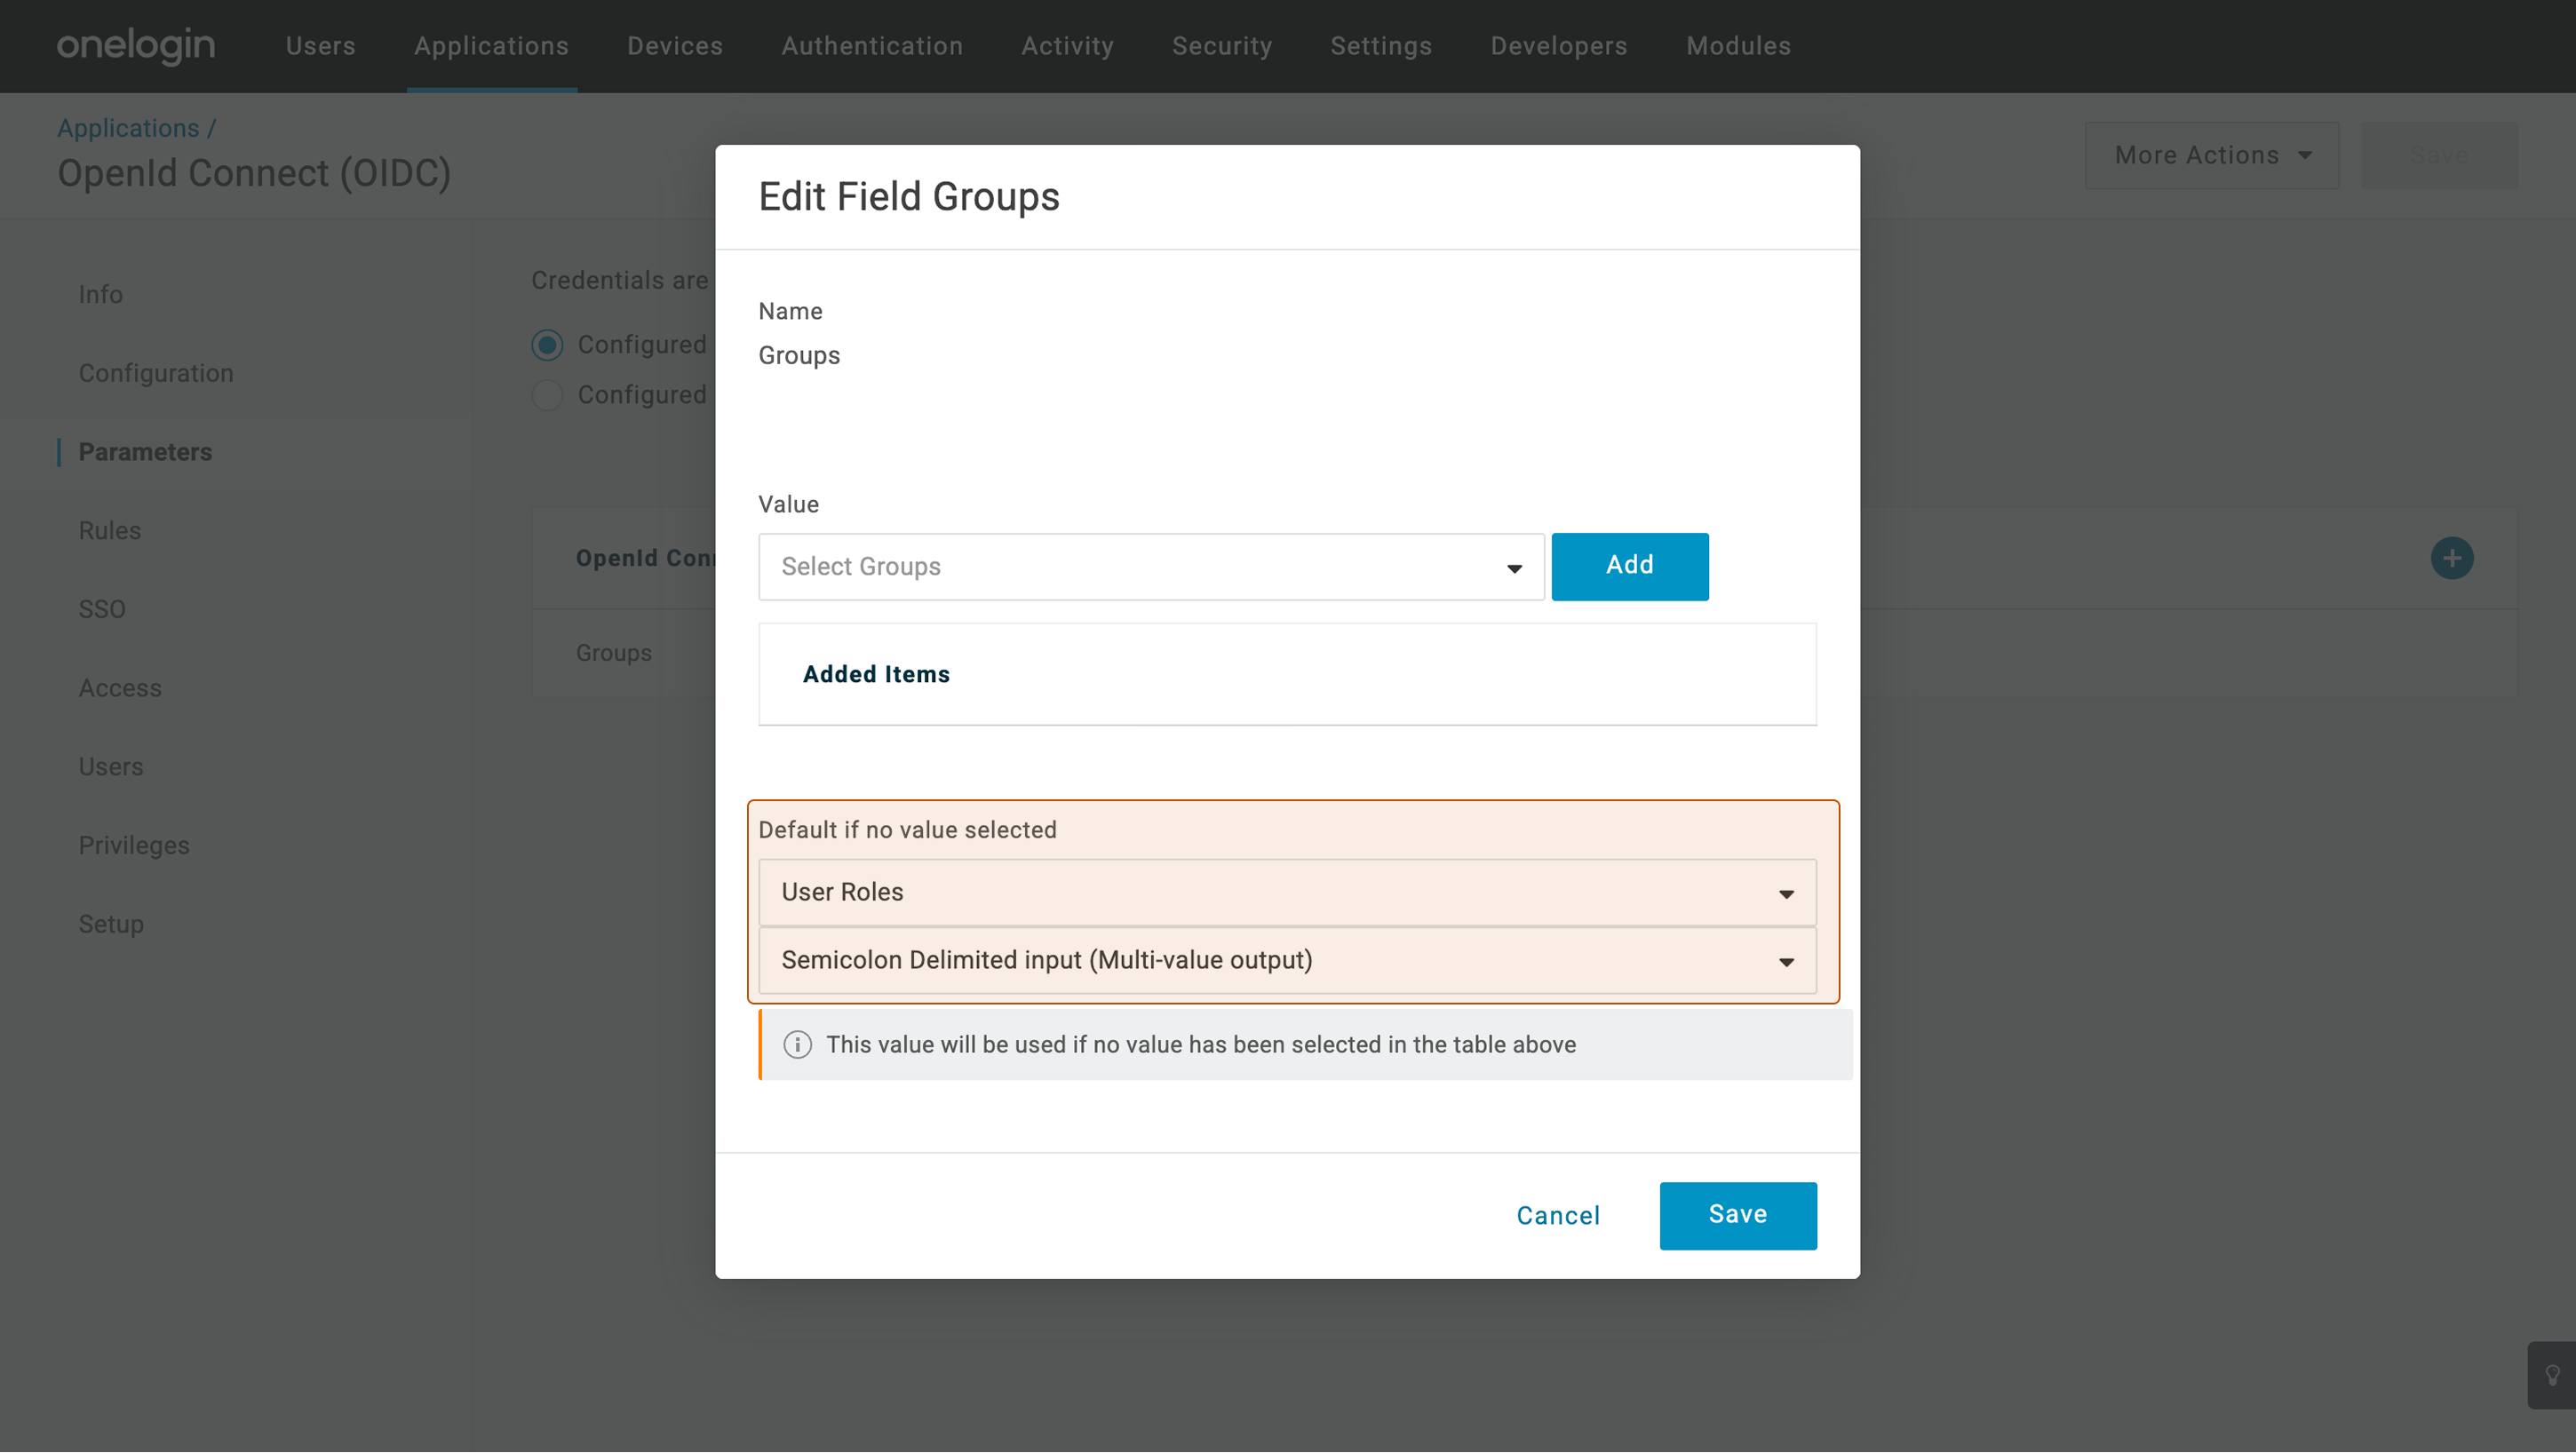Select the first Configured radio button

coord(547,344)
